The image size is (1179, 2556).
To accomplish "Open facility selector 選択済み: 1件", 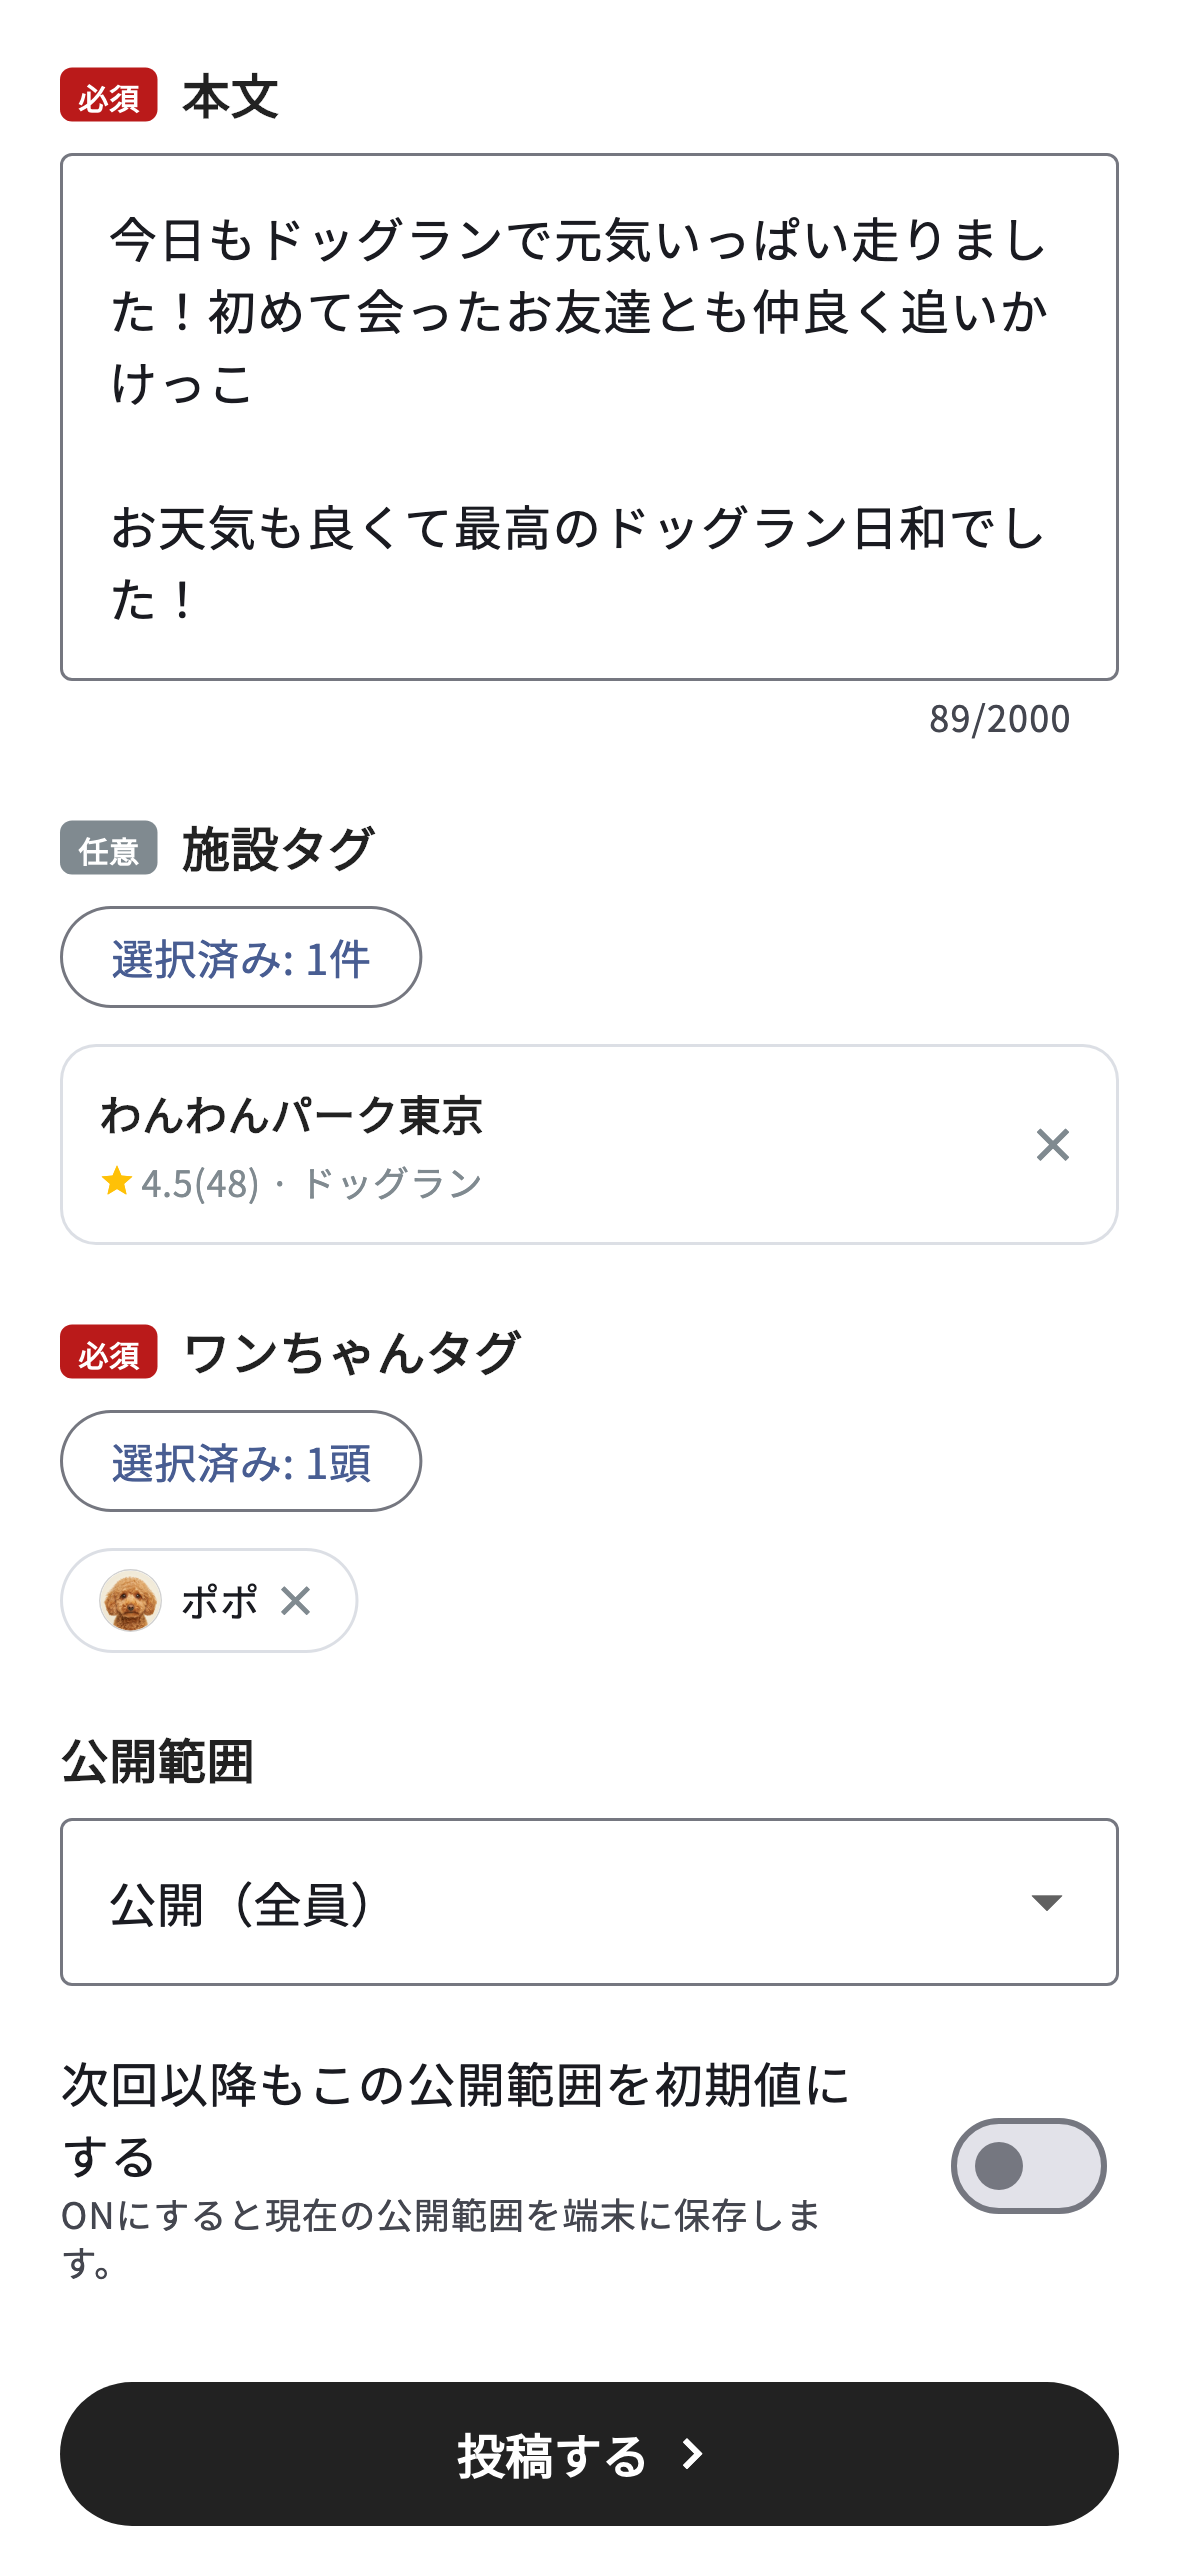I will click(241, 958).
